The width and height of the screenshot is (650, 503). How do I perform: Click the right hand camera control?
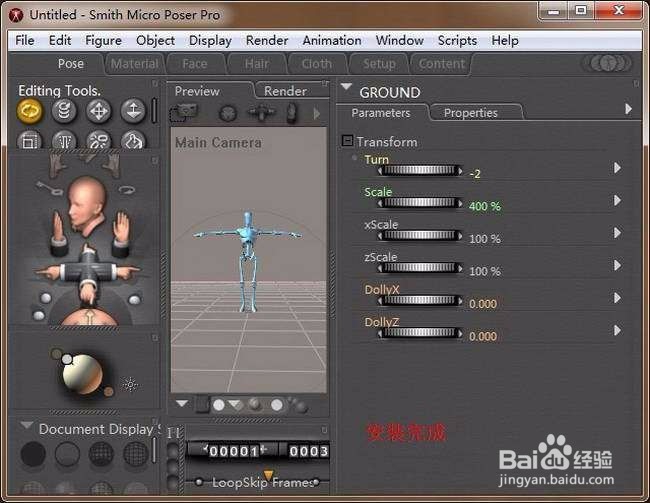pyautogui.click(x=121, y=233)
